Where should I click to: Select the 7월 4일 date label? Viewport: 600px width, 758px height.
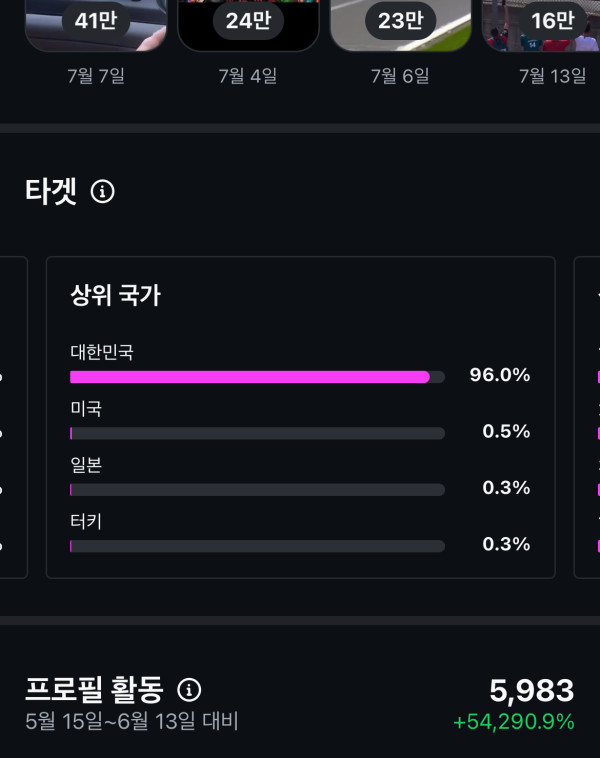[x=248, y=76]
